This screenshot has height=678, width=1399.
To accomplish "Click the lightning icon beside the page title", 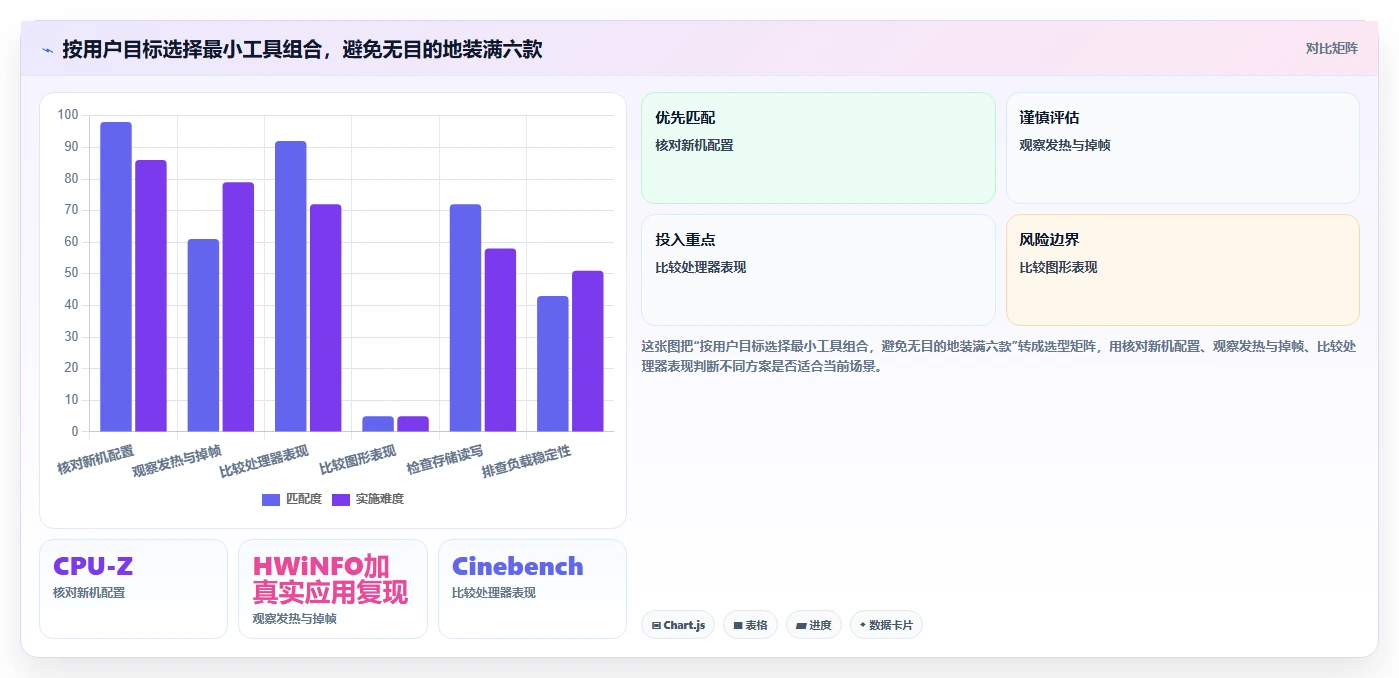I will pyautogui.click(x=48, y=49).
